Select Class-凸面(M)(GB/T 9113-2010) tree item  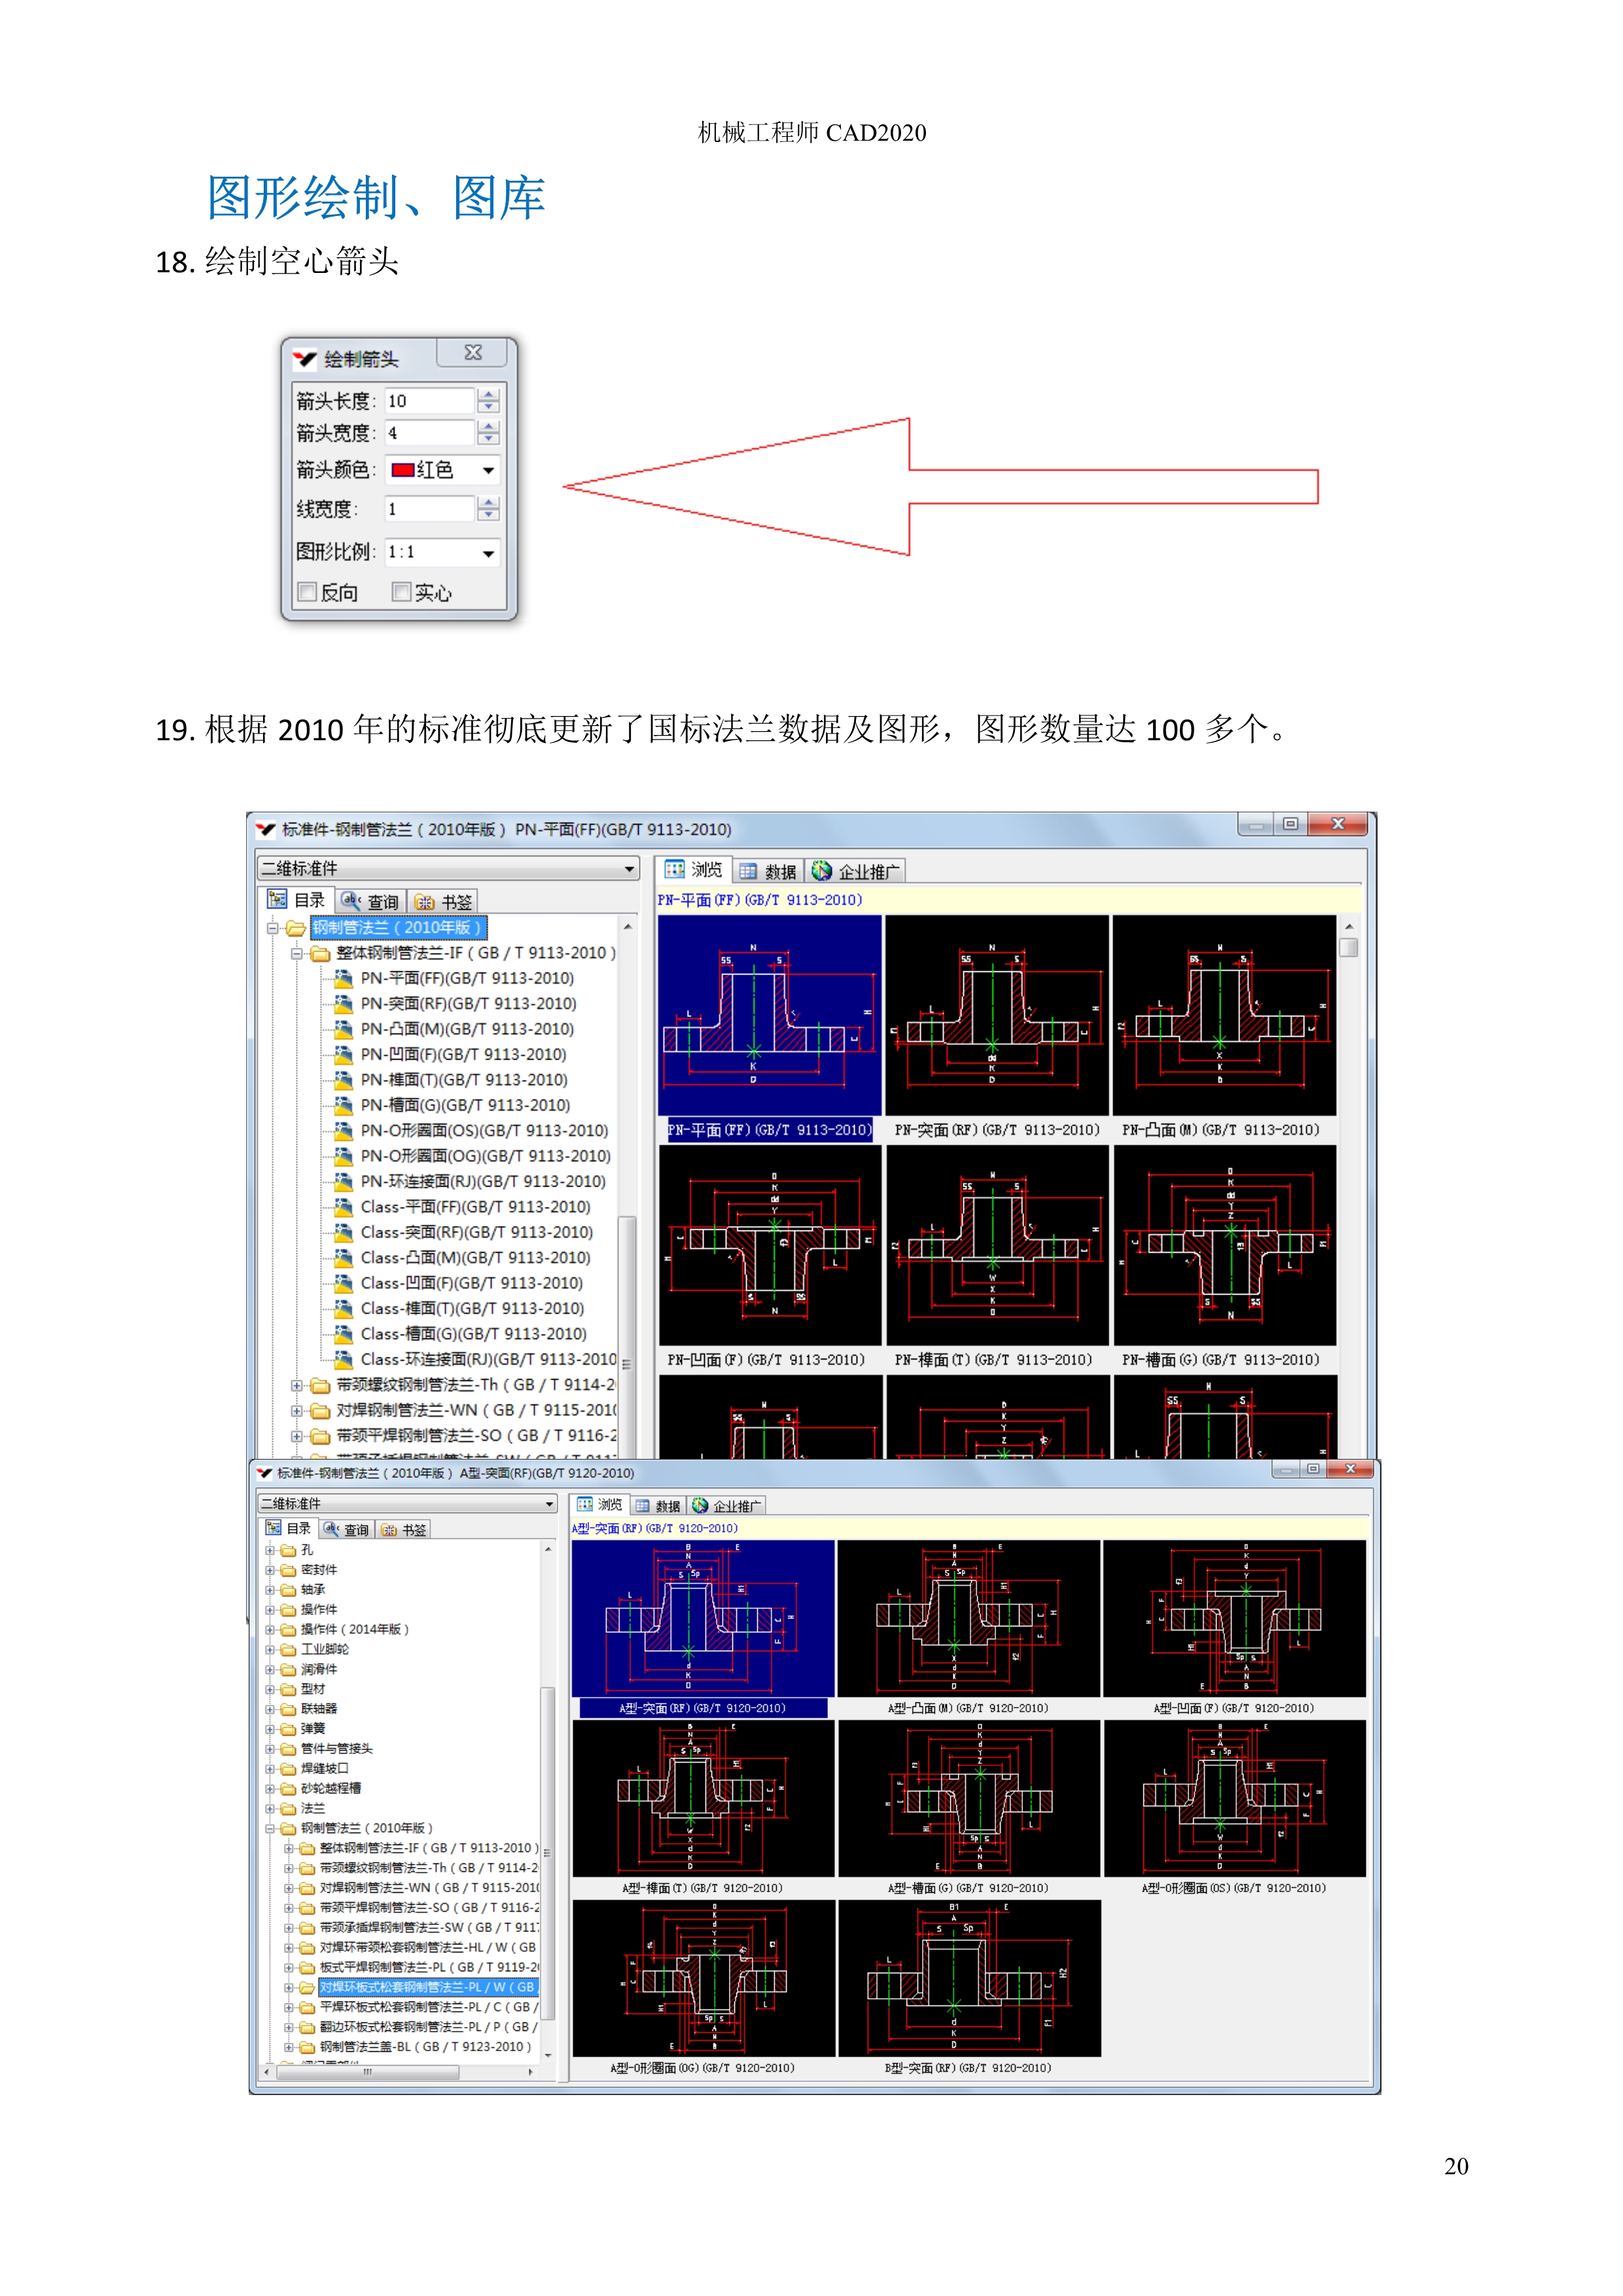tap(475, 1258)
